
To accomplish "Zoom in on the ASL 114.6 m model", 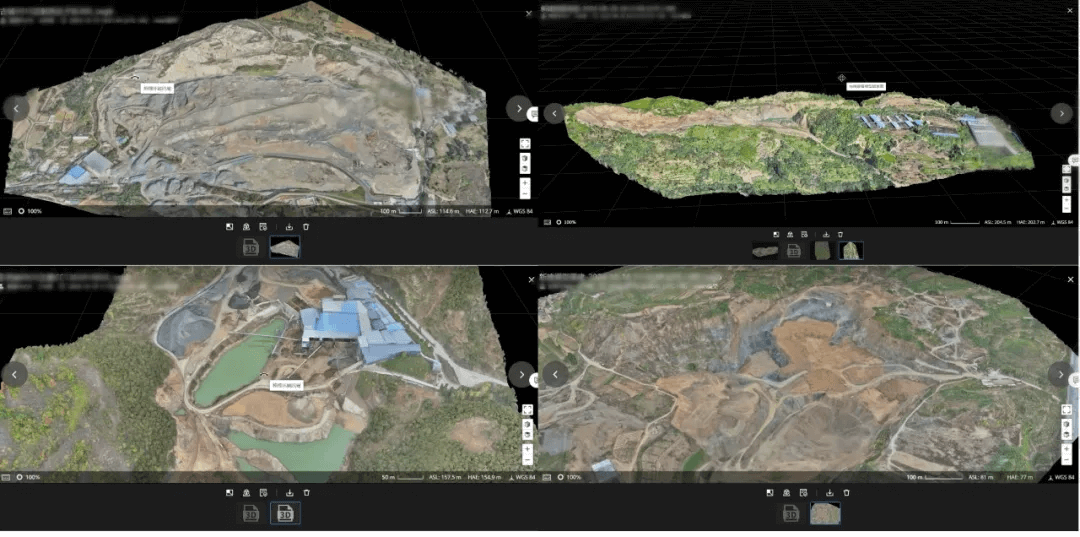I will 526,182.
